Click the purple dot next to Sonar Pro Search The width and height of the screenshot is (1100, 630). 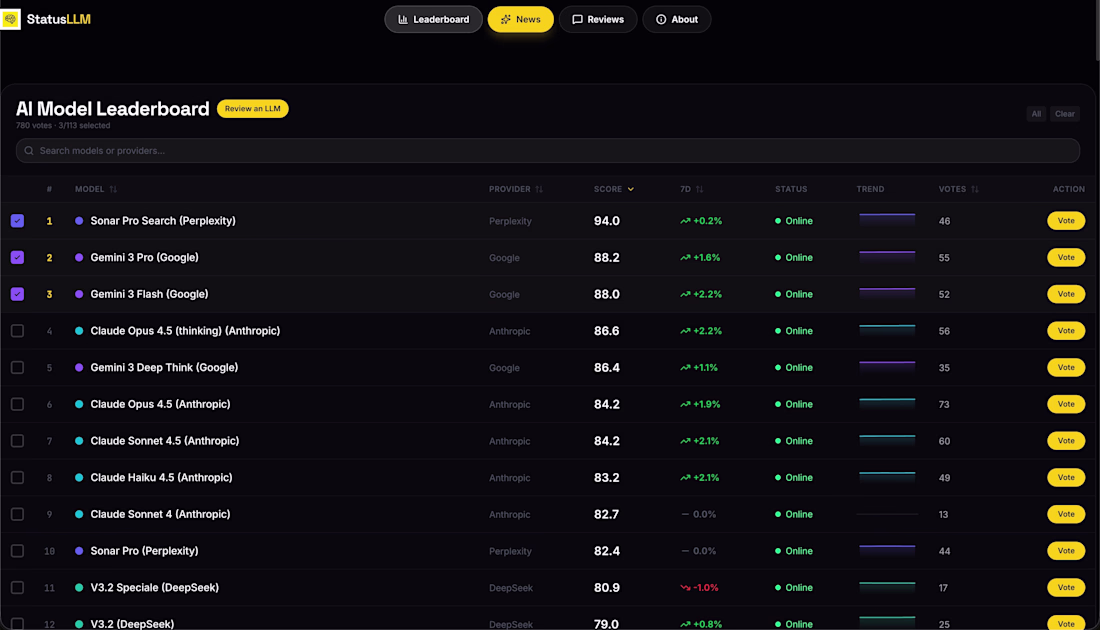tap(79, 221)
